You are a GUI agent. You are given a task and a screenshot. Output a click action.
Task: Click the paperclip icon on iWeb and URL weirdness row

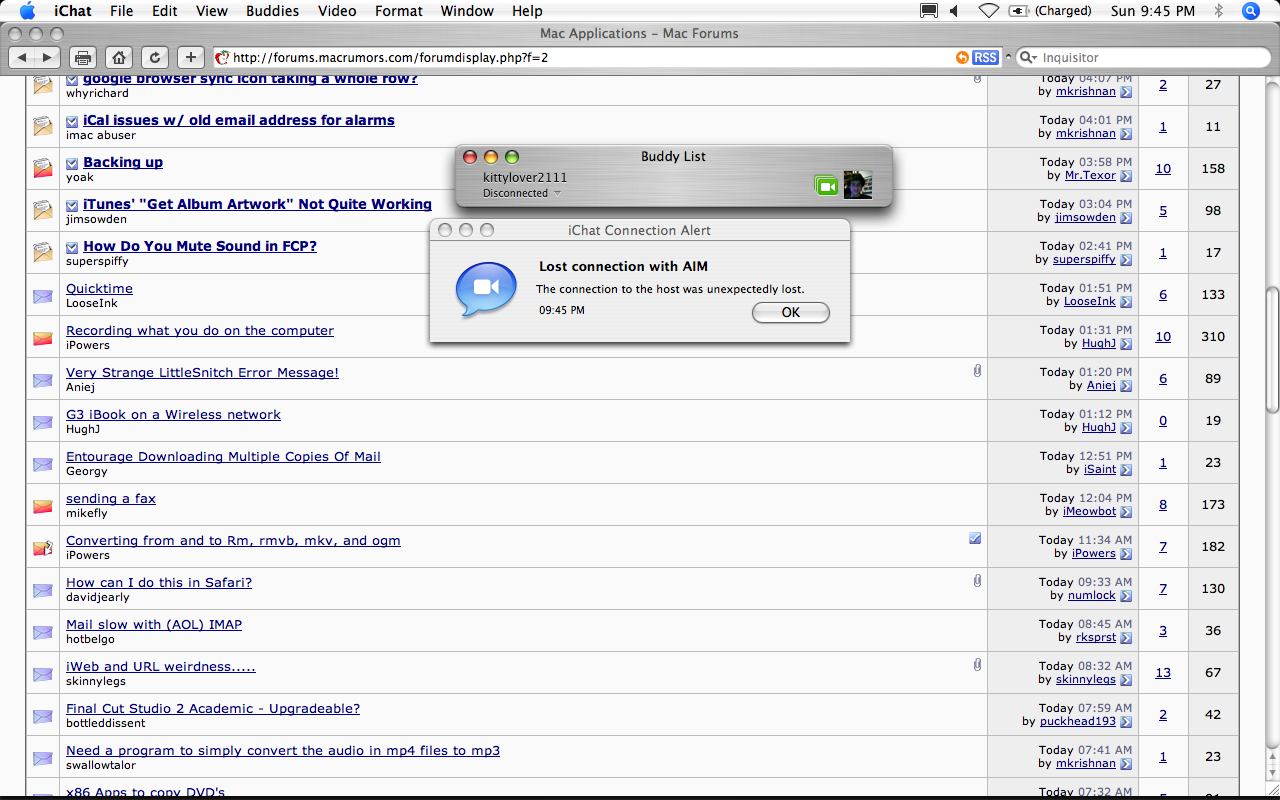coord(977,665)
